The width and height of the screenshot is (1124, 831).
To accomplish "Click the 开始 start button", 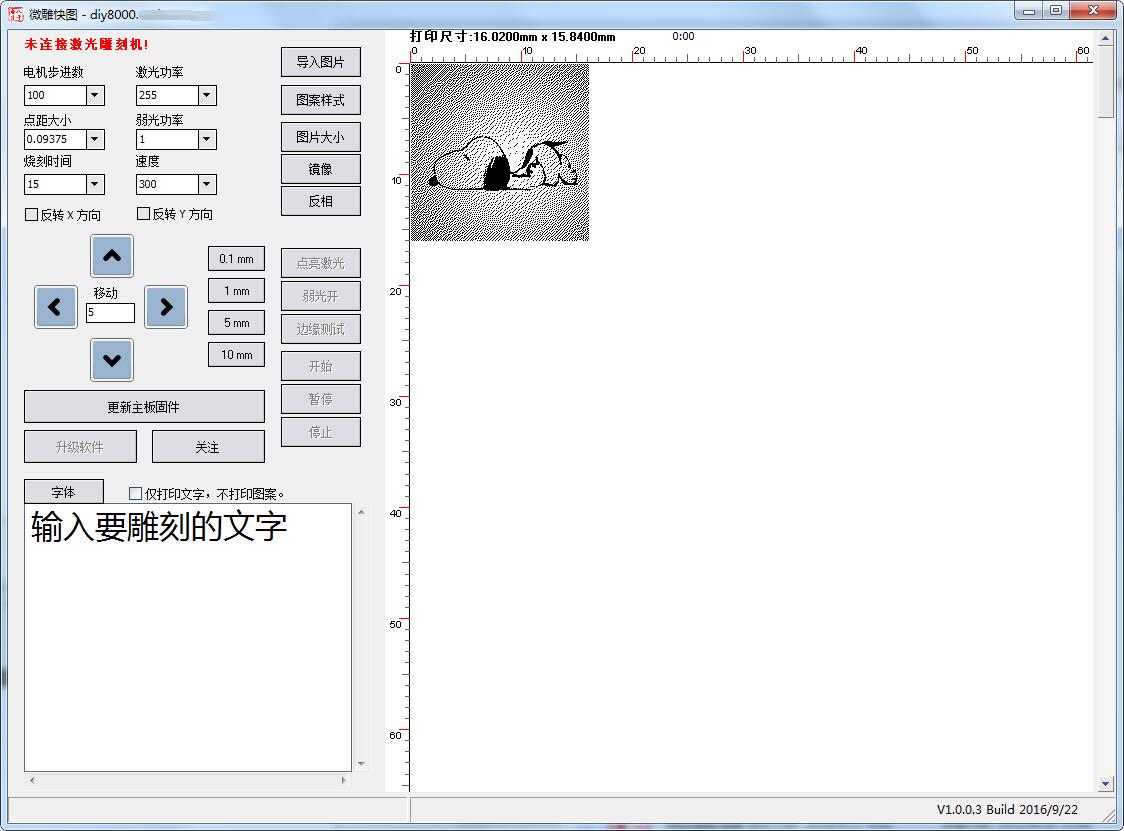I will [320, 366].
